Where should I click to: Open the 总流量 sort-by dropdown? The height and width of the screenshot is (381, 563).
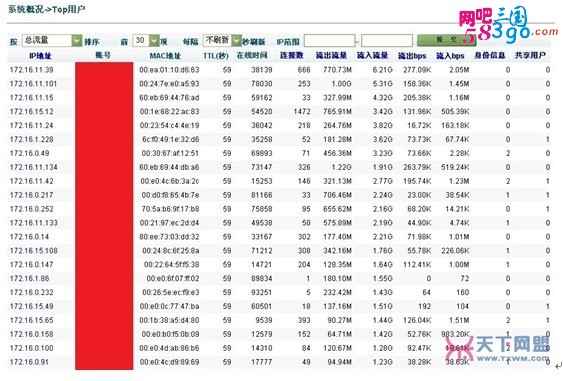point(52,41)
